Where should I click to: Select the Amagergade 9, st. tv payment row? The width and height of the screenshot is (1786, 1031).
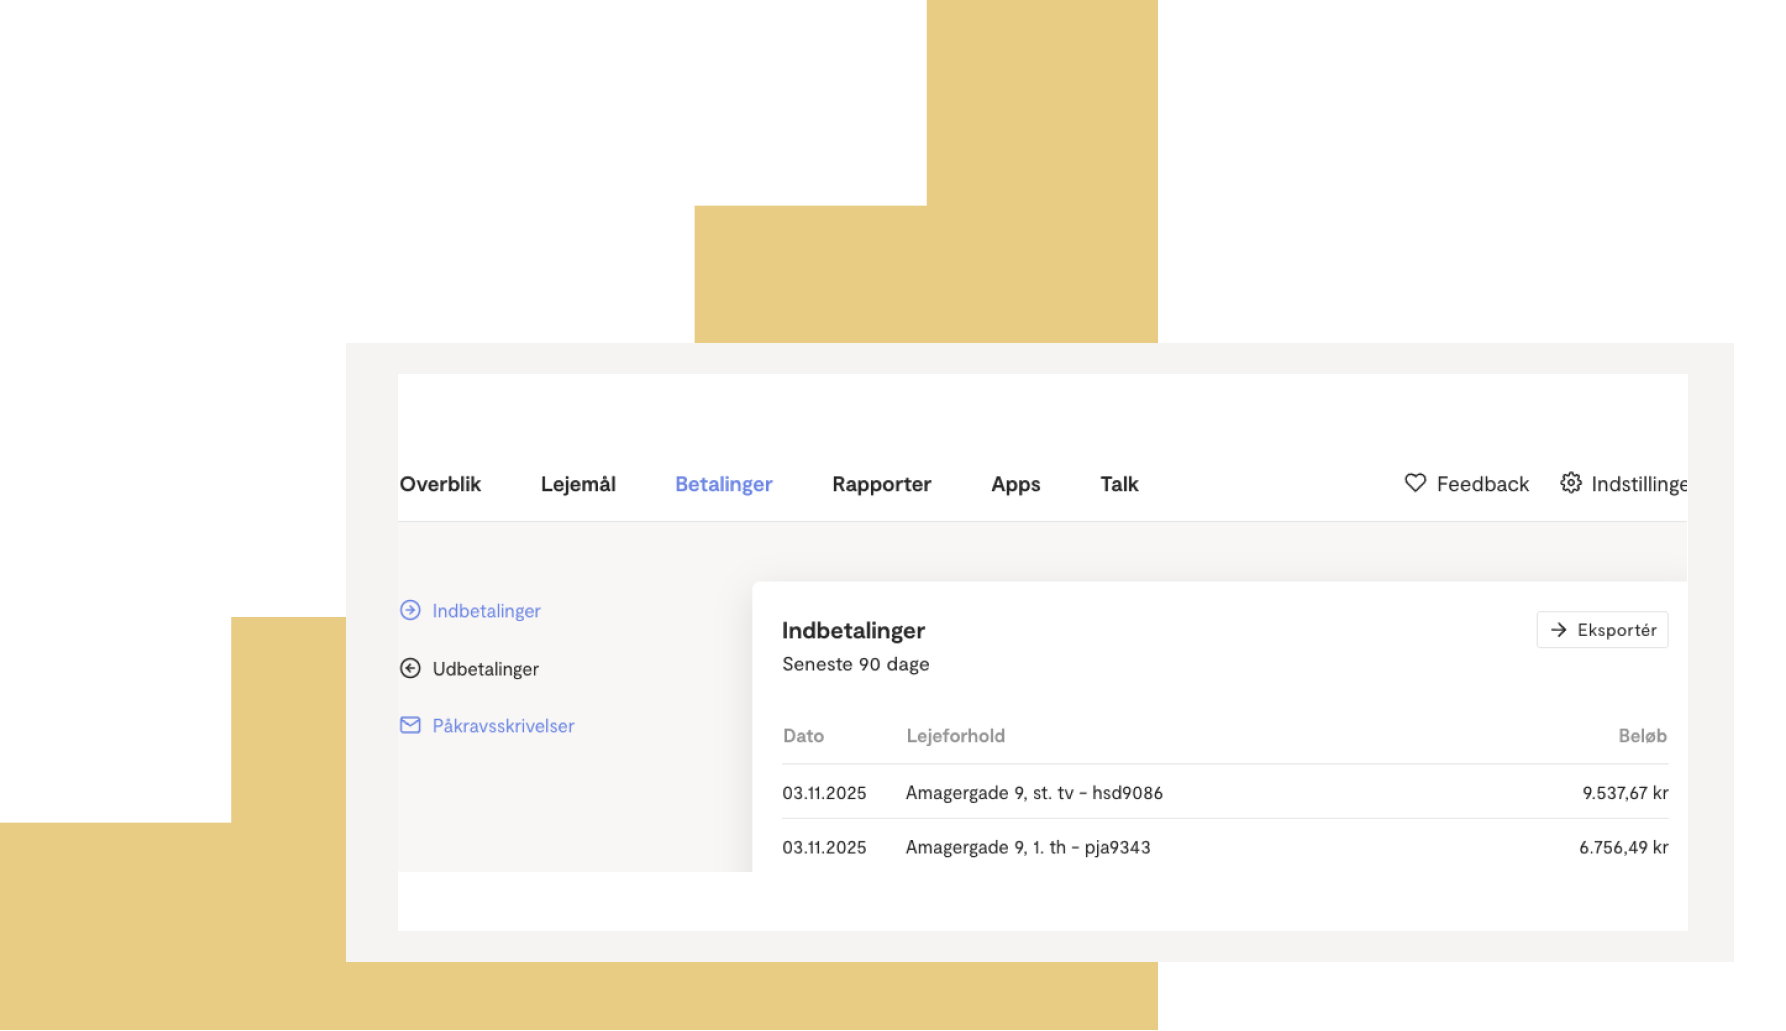coord(1225,792)
